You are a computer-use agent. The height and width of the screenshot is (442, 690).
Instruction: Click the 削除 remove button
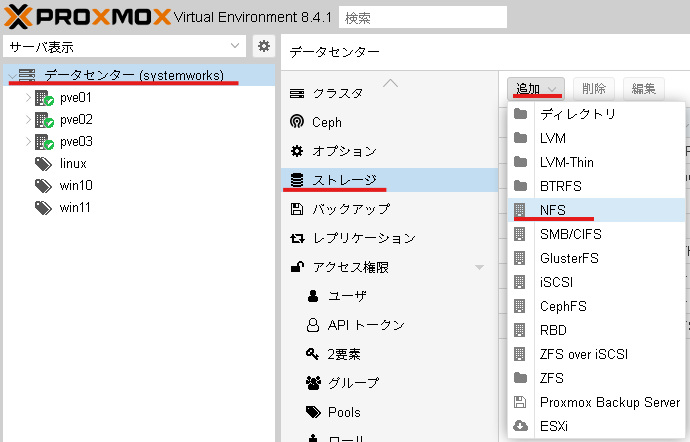point(594,88)
